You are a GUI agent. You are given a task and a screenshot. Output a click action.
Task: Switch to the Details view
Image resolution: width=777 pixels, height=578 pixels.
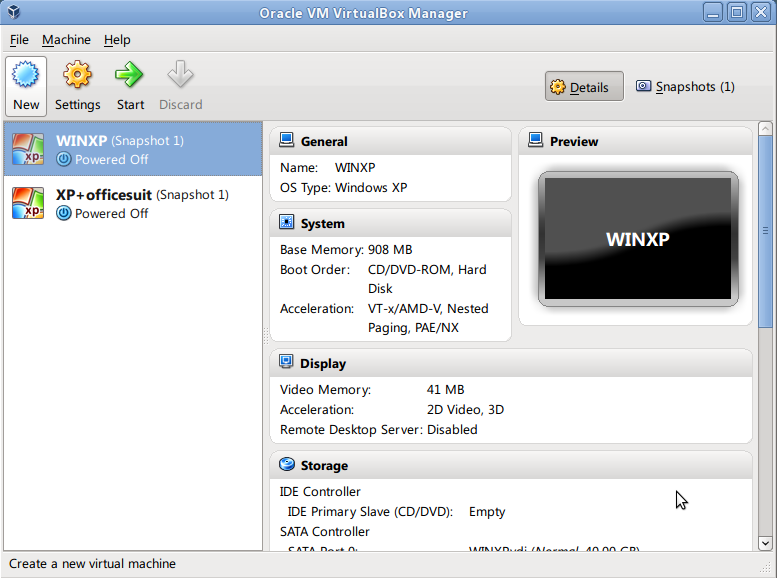[x=584, y=86]
